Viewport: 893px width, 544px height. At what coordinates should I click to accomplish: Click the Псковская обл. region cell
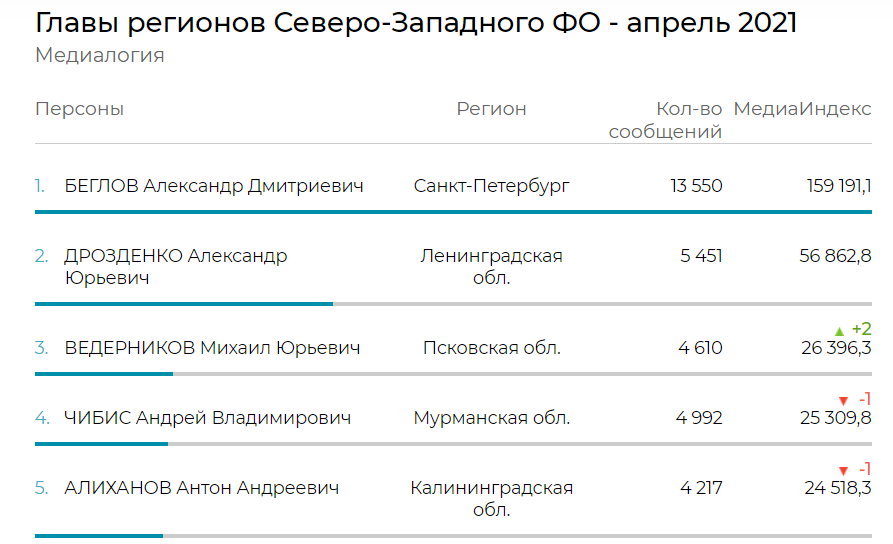[x=491, y=347]
